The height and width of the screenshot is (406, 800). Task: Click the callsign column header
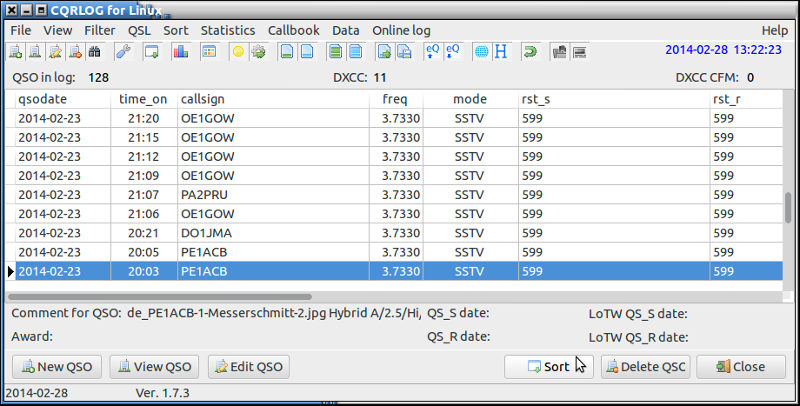tap(203, 100)
